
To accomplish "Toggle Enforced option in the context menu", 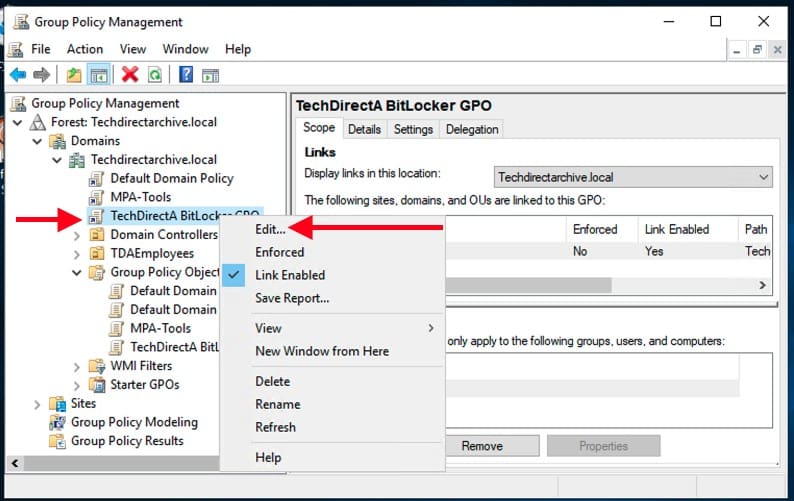I will 279,252.
